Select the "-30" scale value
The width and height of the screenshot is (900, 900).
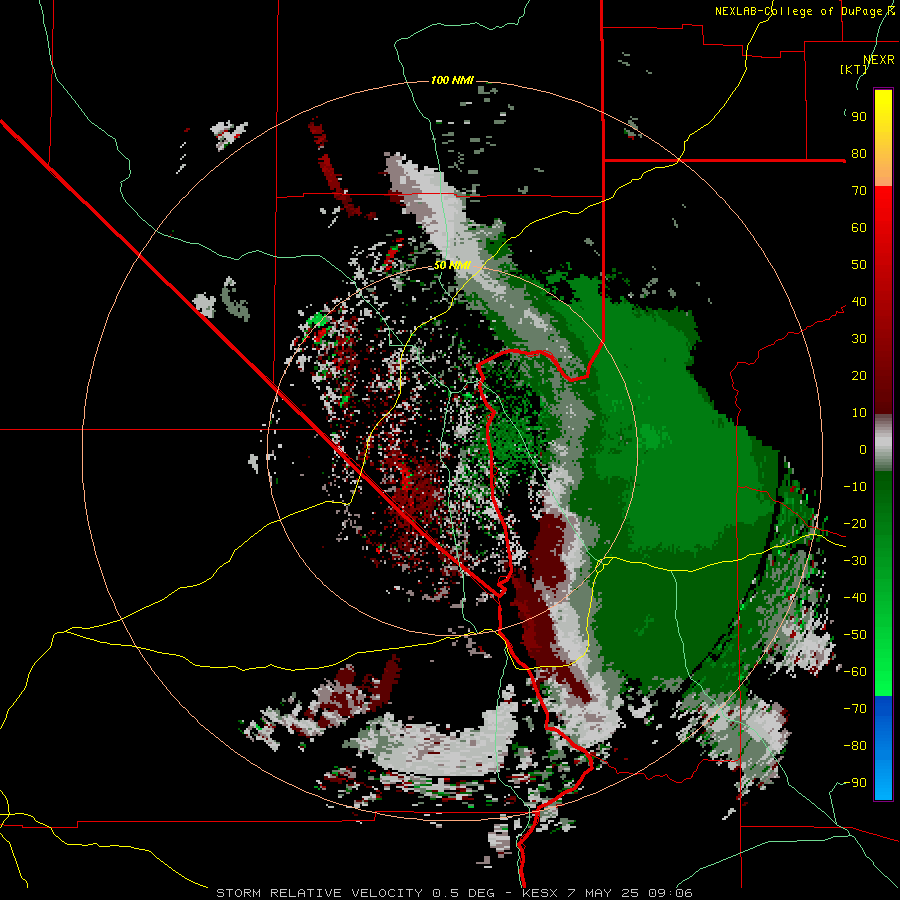[855, 561]
